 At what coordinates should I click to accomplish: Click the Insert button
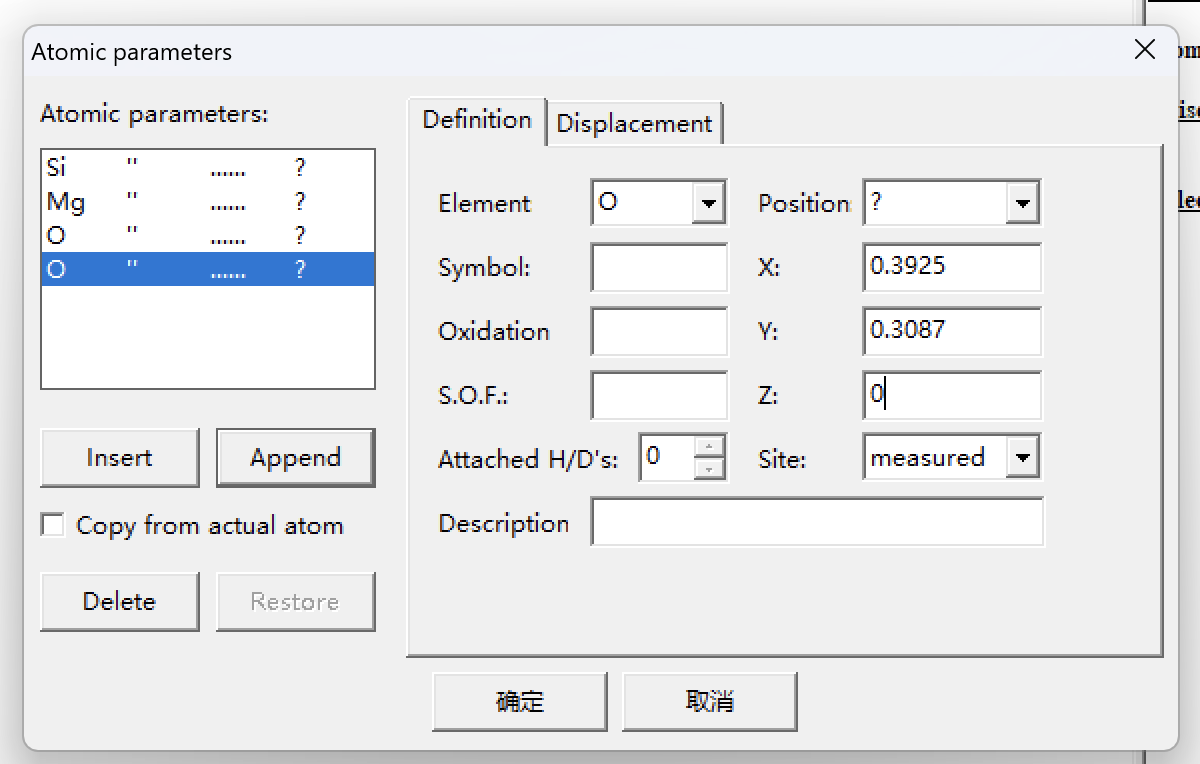(119, 458)
